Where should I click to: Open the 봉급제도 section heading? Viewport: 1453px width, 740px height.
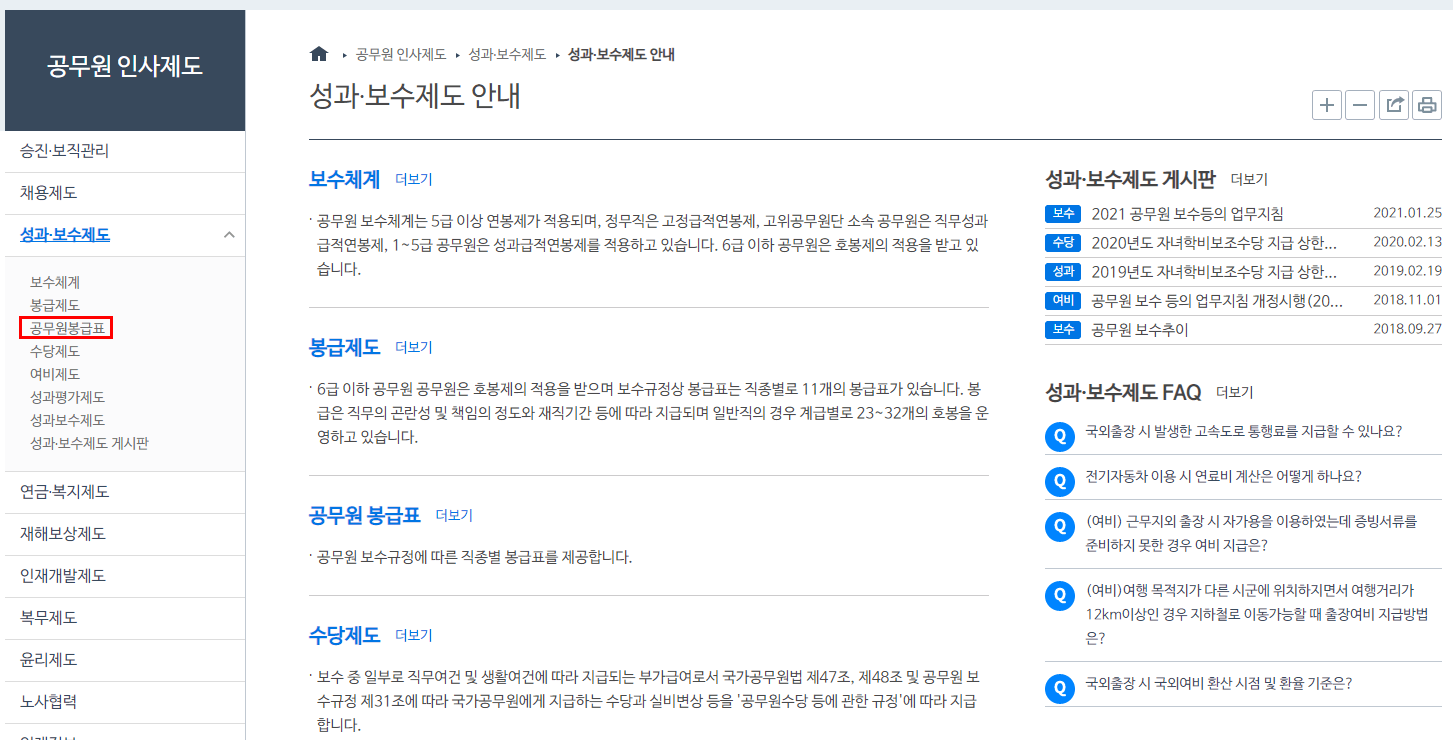pos(345,347)
